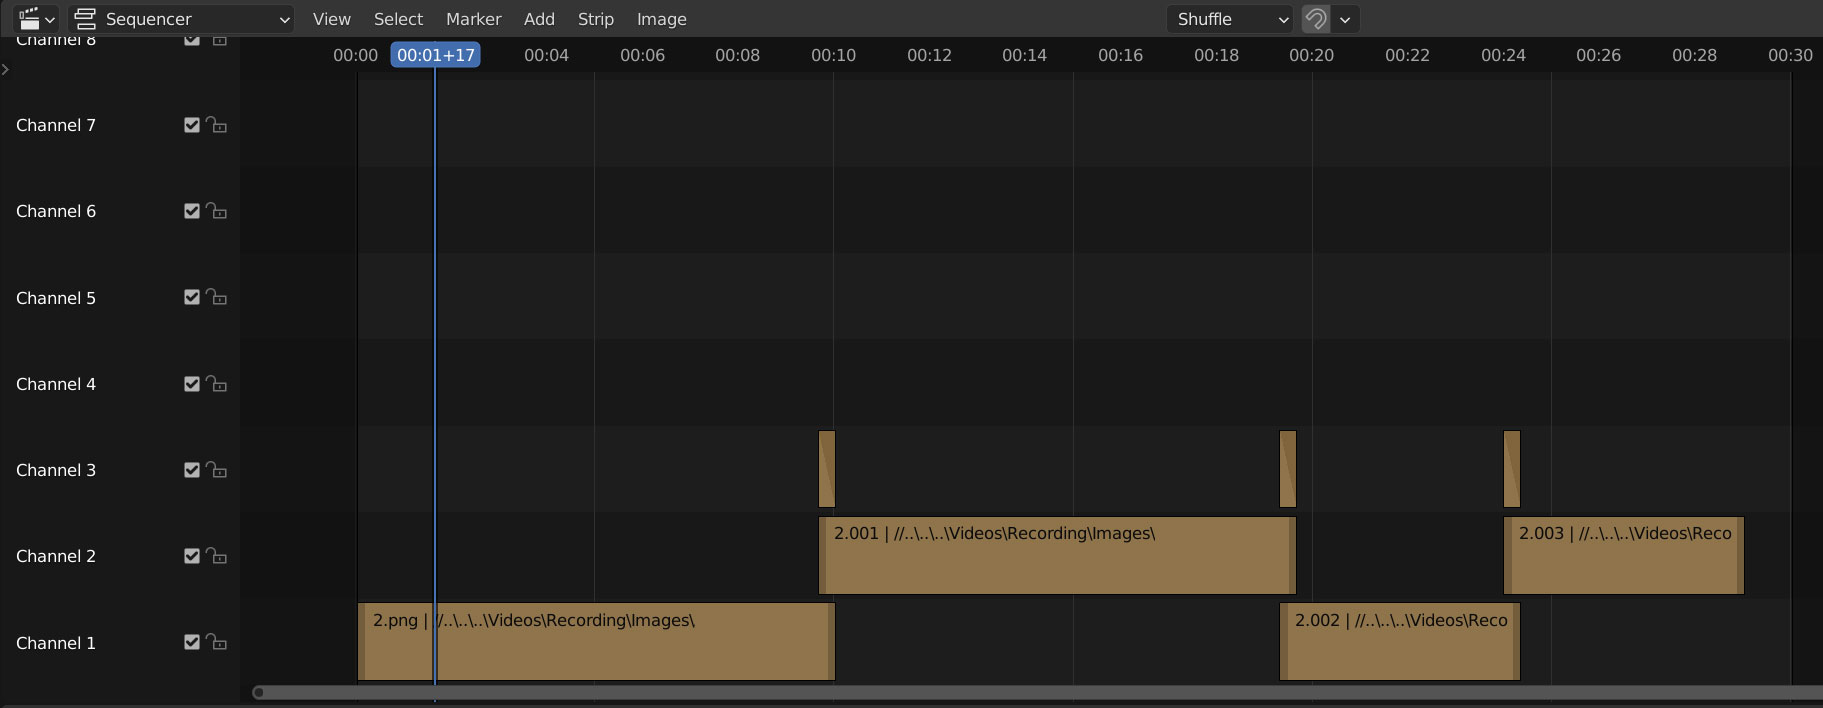Lock Channel 3 with padlock icon
1823x708 pixels.
(x=216, y=470)
